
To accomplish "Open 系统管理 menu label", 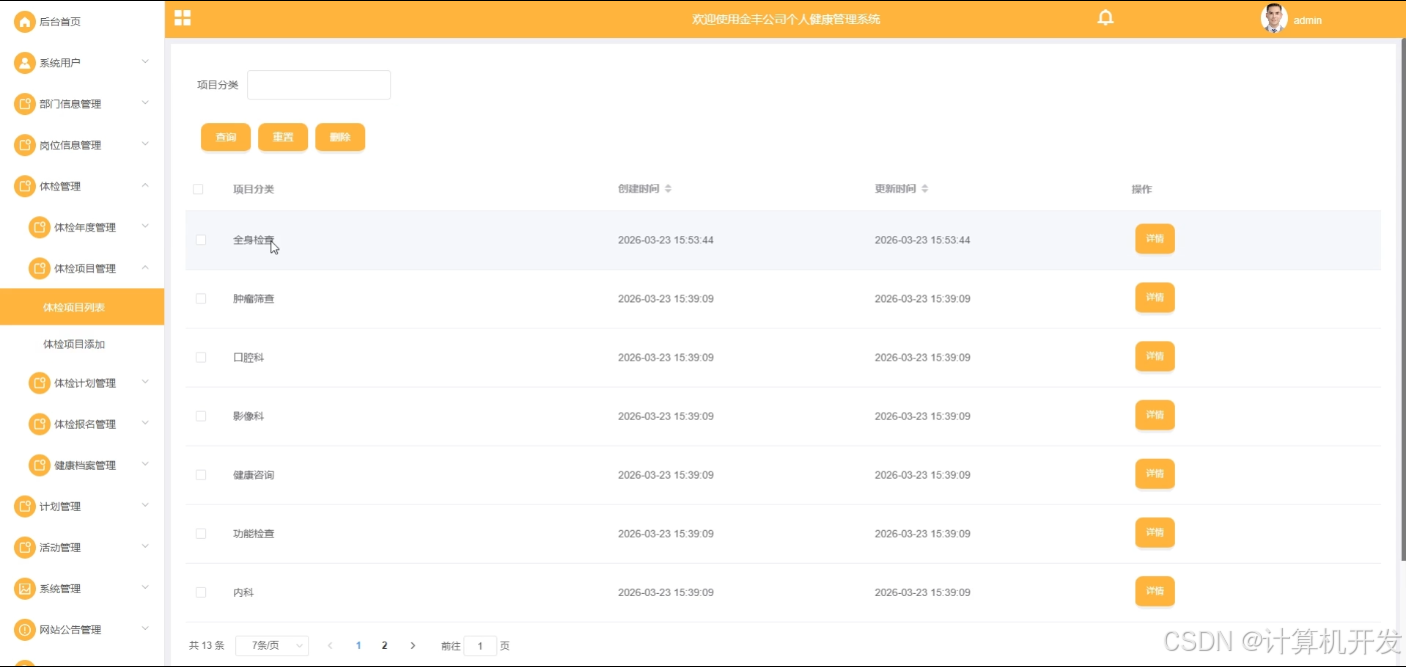I will click(60, 589).
